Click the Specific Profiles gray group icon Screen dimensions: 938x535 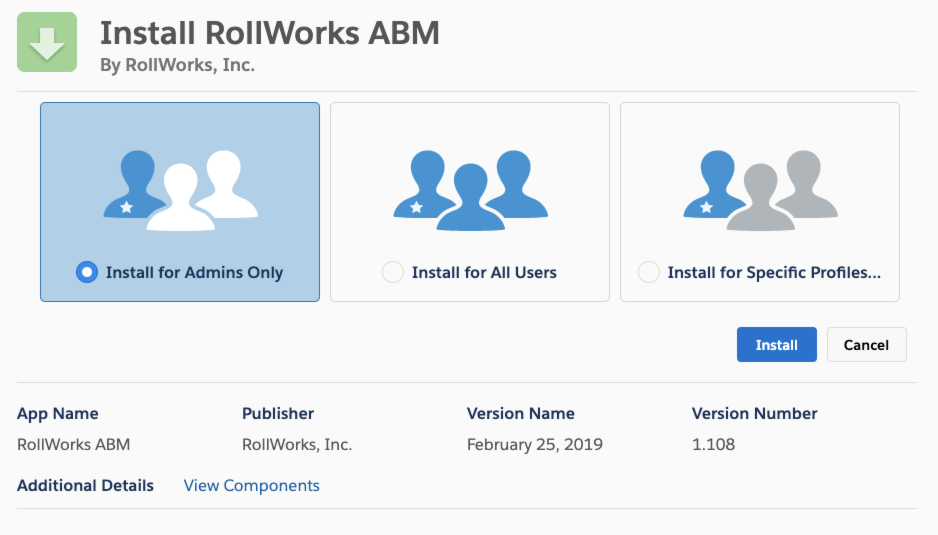760,190
